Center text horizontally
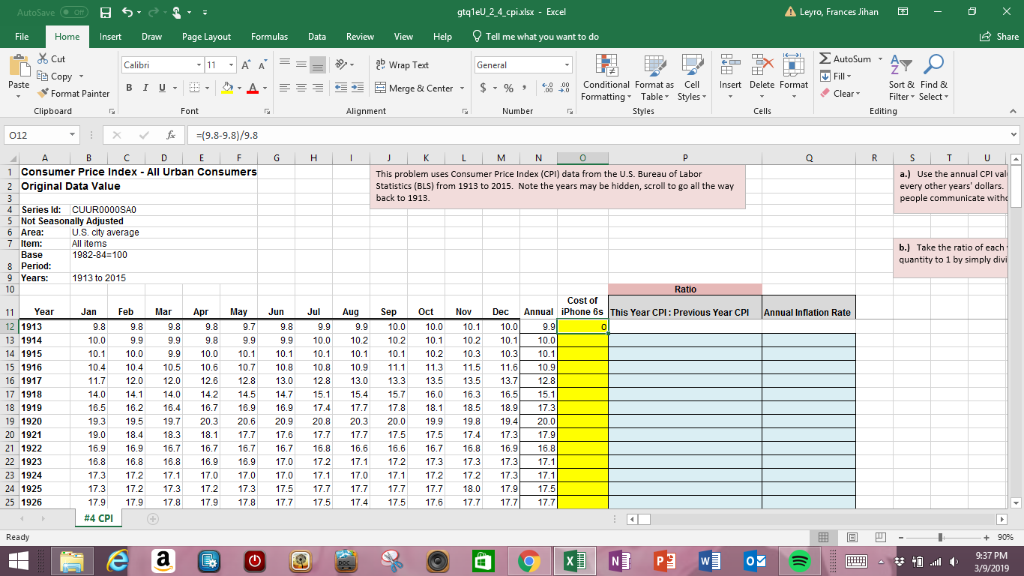Screen dimensions: 1024x576 click(x=300, y=88)
